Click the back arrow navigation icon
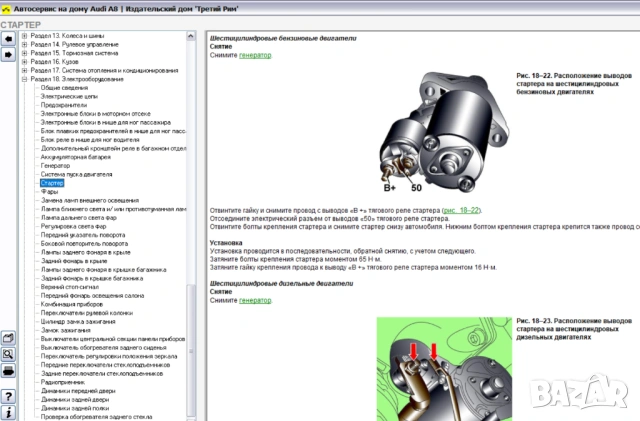 pos(8,39)
